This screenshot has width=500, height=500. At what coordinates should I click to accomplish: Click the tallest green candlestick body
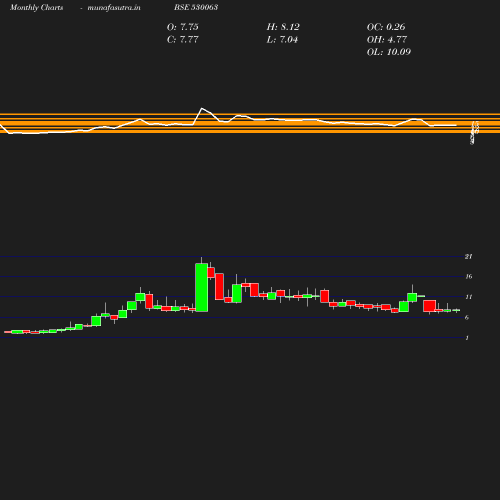tap(202, 287)
